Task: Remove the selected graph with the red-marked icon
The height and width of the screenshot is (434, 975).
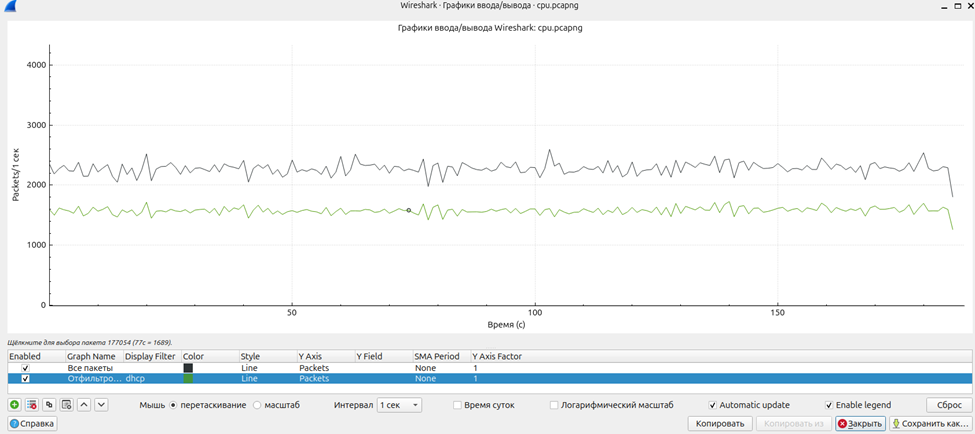Action: 32,405
